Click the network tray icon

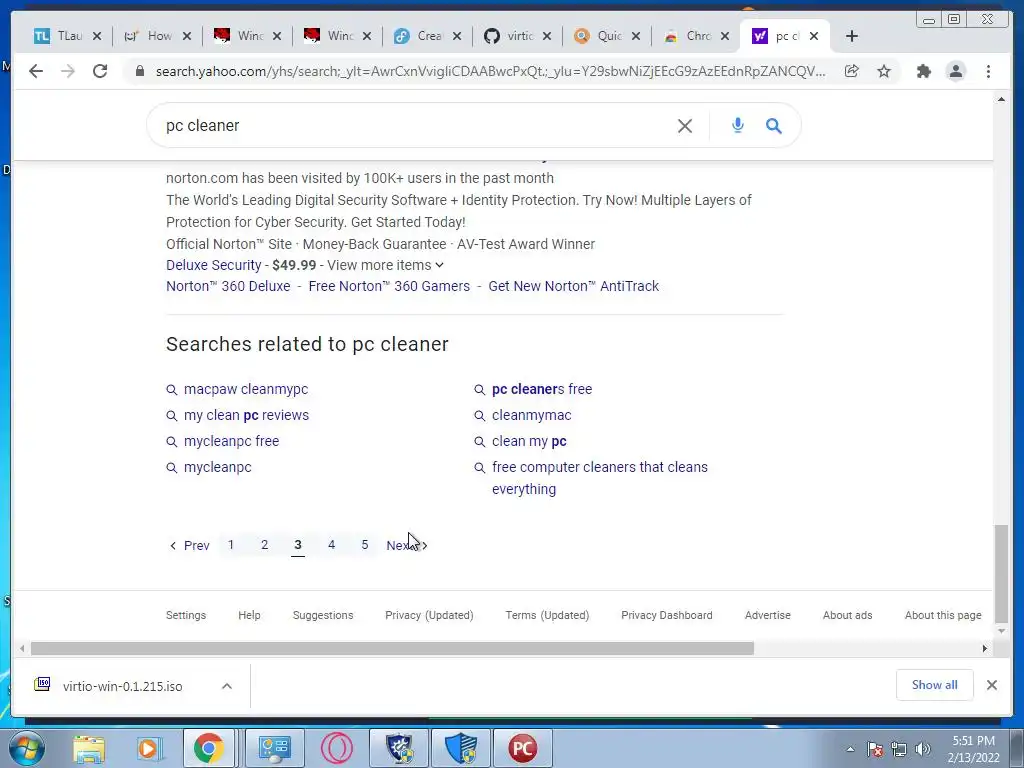[899, 749]
